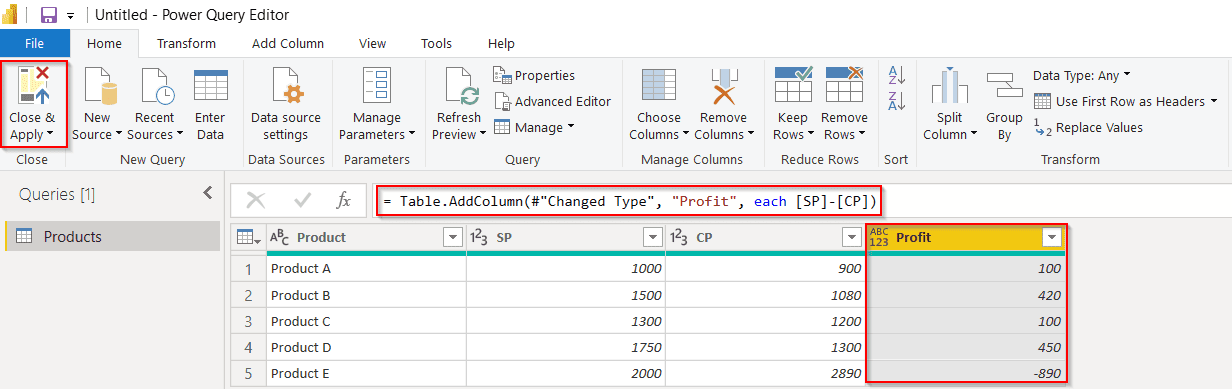Screen dimensions: 1232x389
Task: Select the Product E cell
Action: (366, 373)
